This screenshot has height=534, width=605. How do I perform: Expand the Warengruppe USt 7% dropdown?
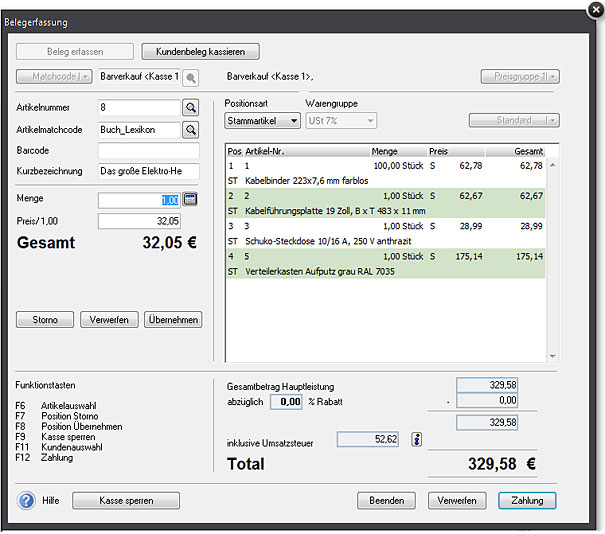click(341, 121)
